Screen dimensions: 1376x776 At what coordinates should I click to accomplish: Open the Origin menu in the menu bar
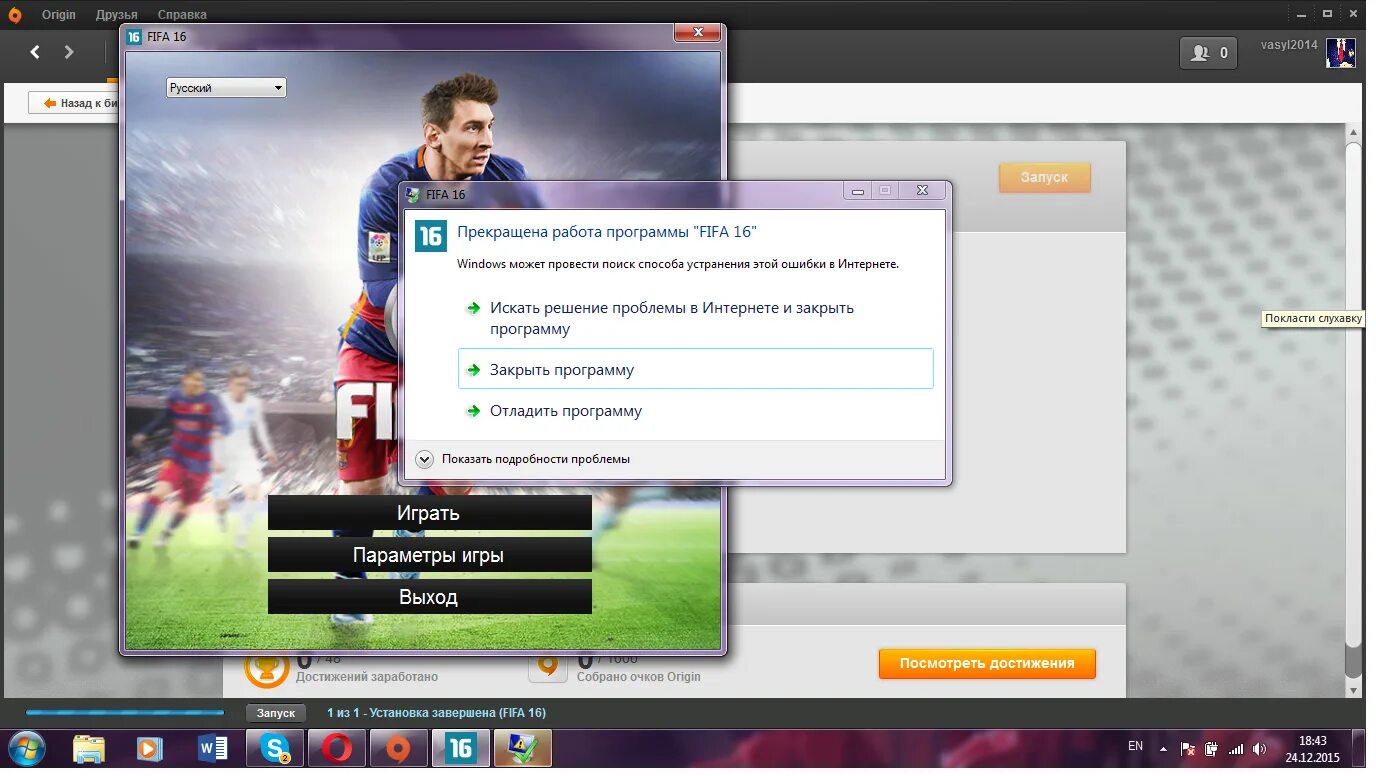[x=58, y=14]
